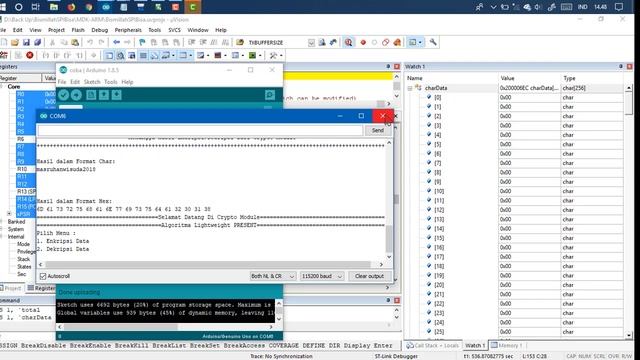
Task: Open the Debug menu in uVision
Action: point(100,30)
